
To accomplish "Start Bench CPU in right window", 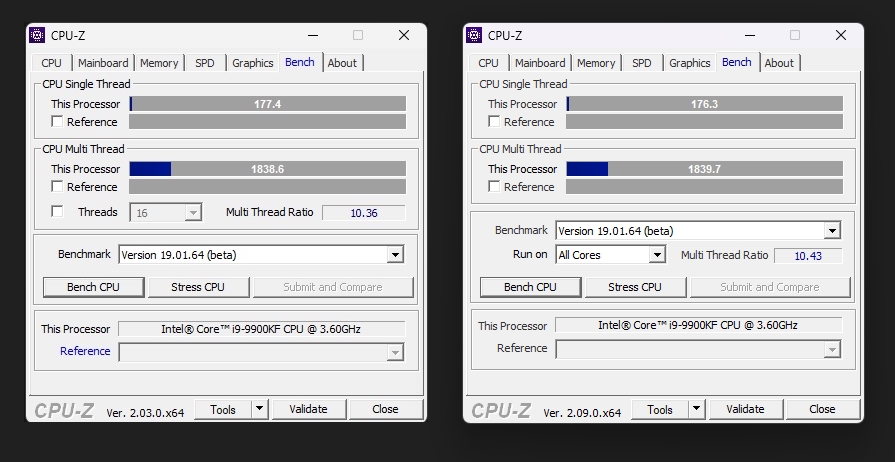I will 531,287.
